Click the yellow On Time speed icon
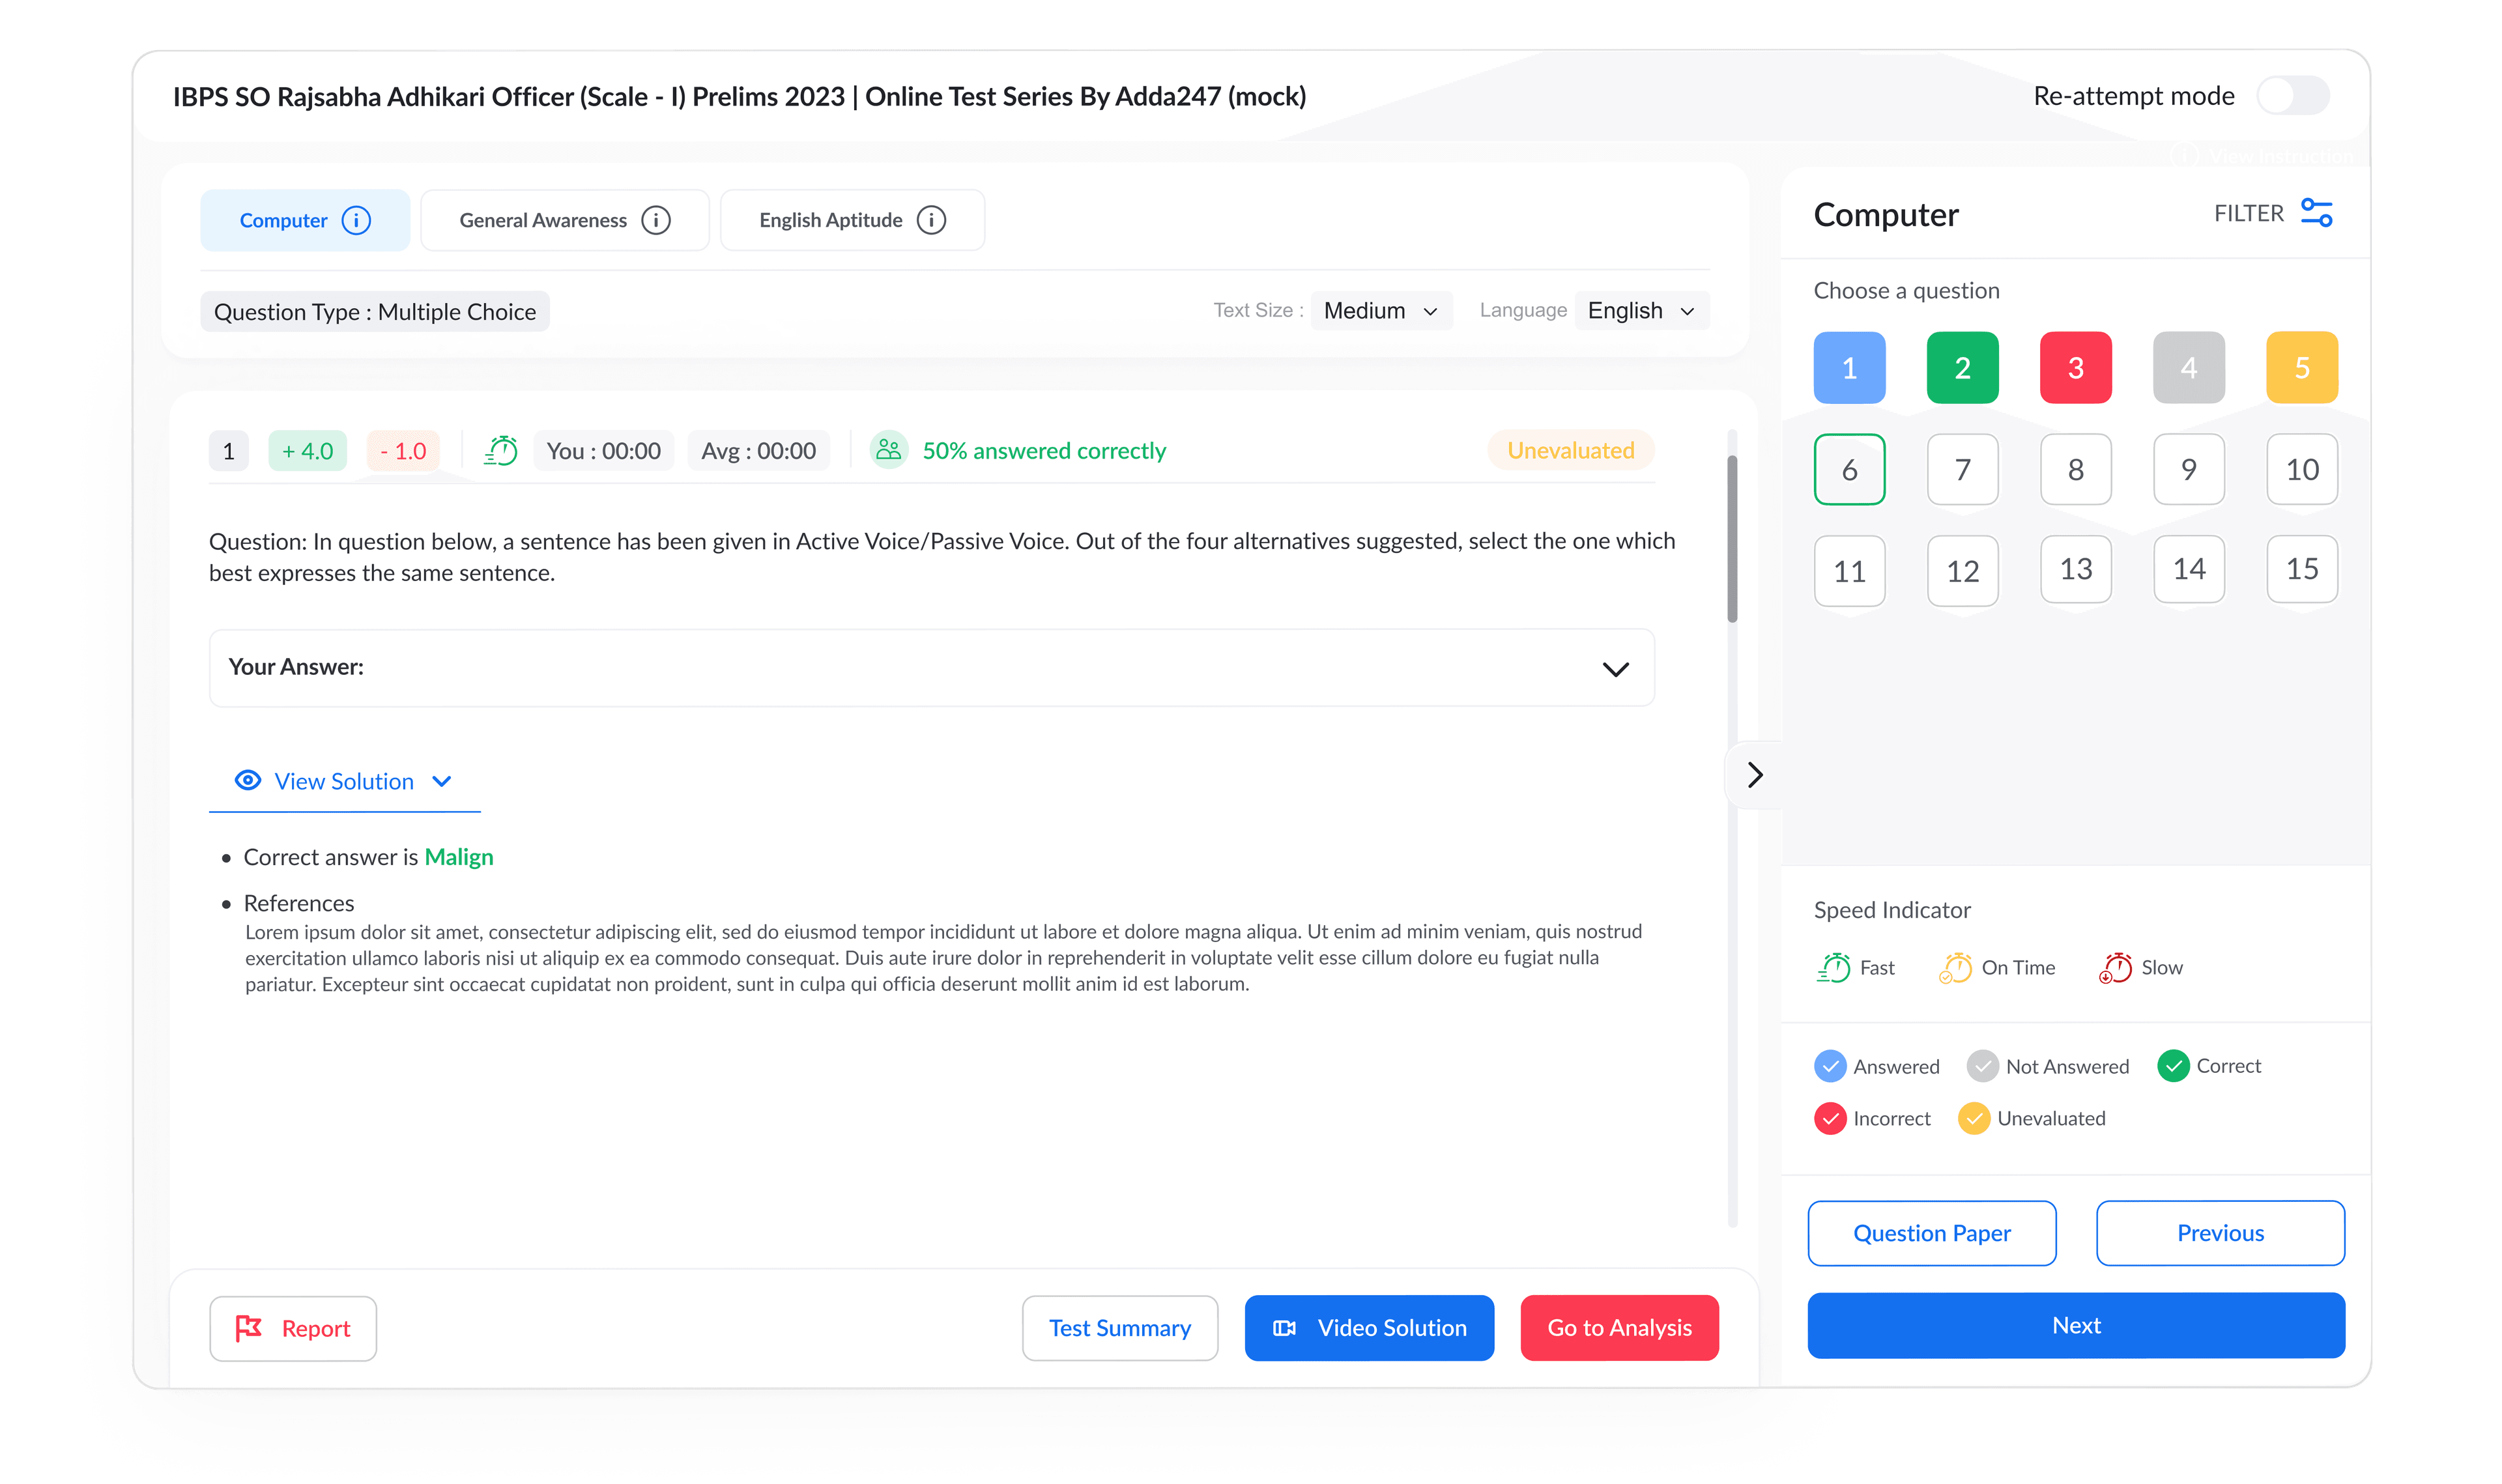This screenshot has width=2502, height=1484. (x=1955, y=968)
